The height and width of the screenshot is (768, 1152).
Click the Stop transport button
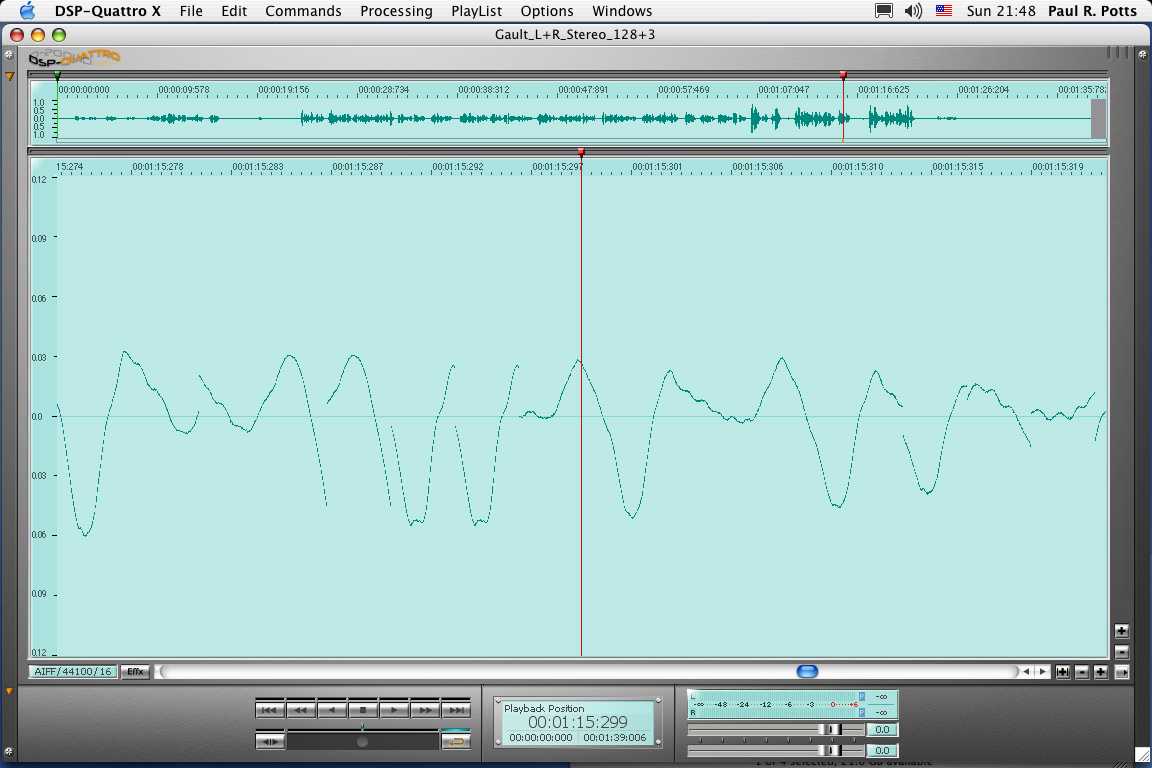point(364,710)
